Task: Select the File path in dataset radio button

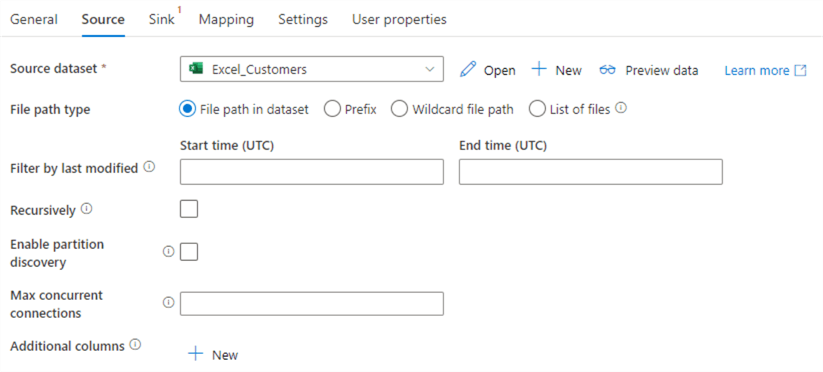Action: [187, 109]
